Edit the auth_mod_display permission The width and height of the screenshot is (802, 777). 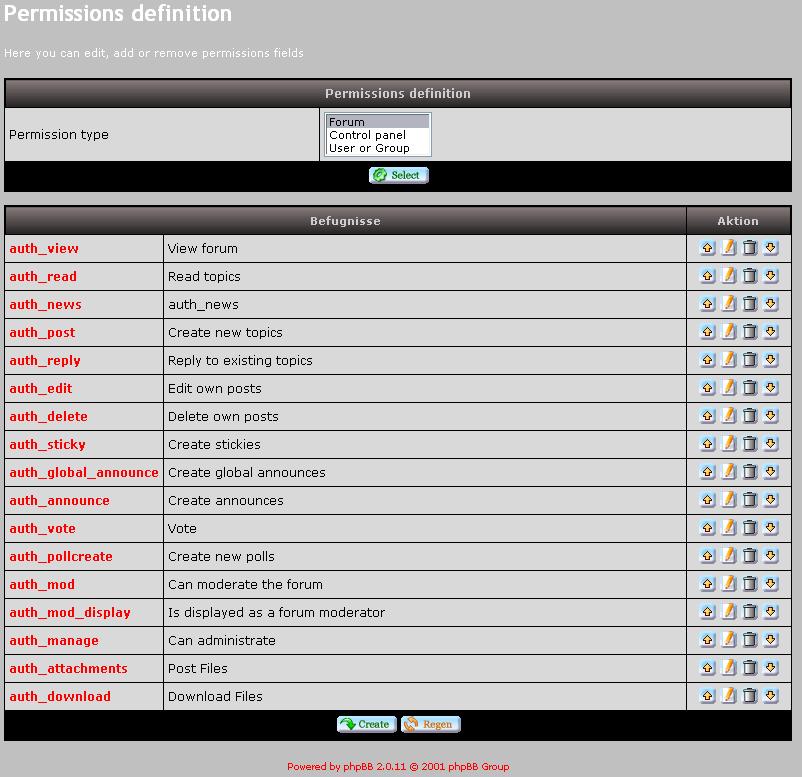tap(729, 612)
